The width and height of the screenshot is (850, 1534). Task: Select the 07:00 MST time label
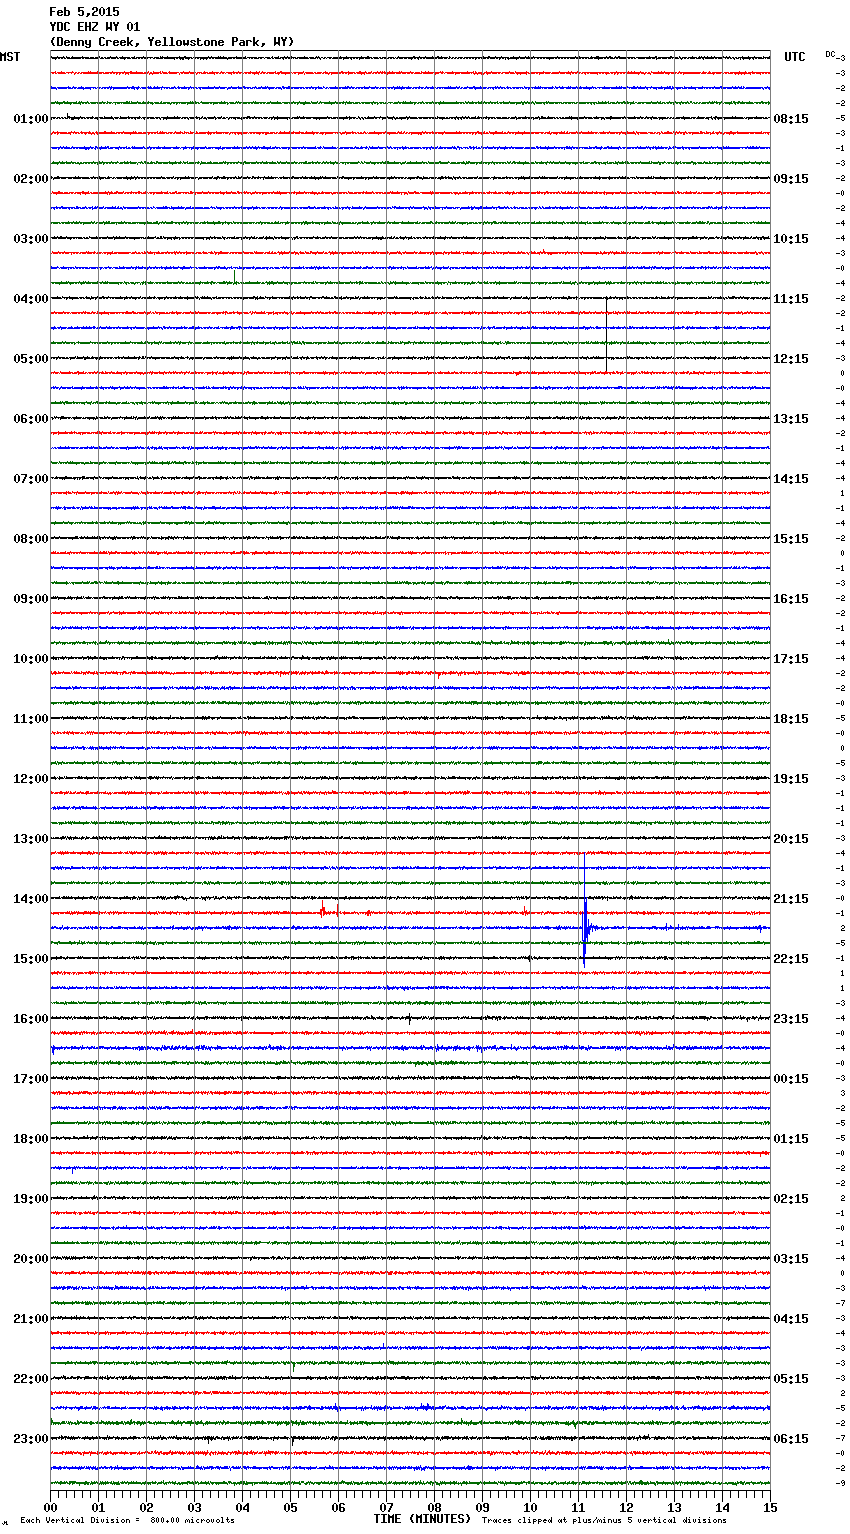tap(31, 479)
